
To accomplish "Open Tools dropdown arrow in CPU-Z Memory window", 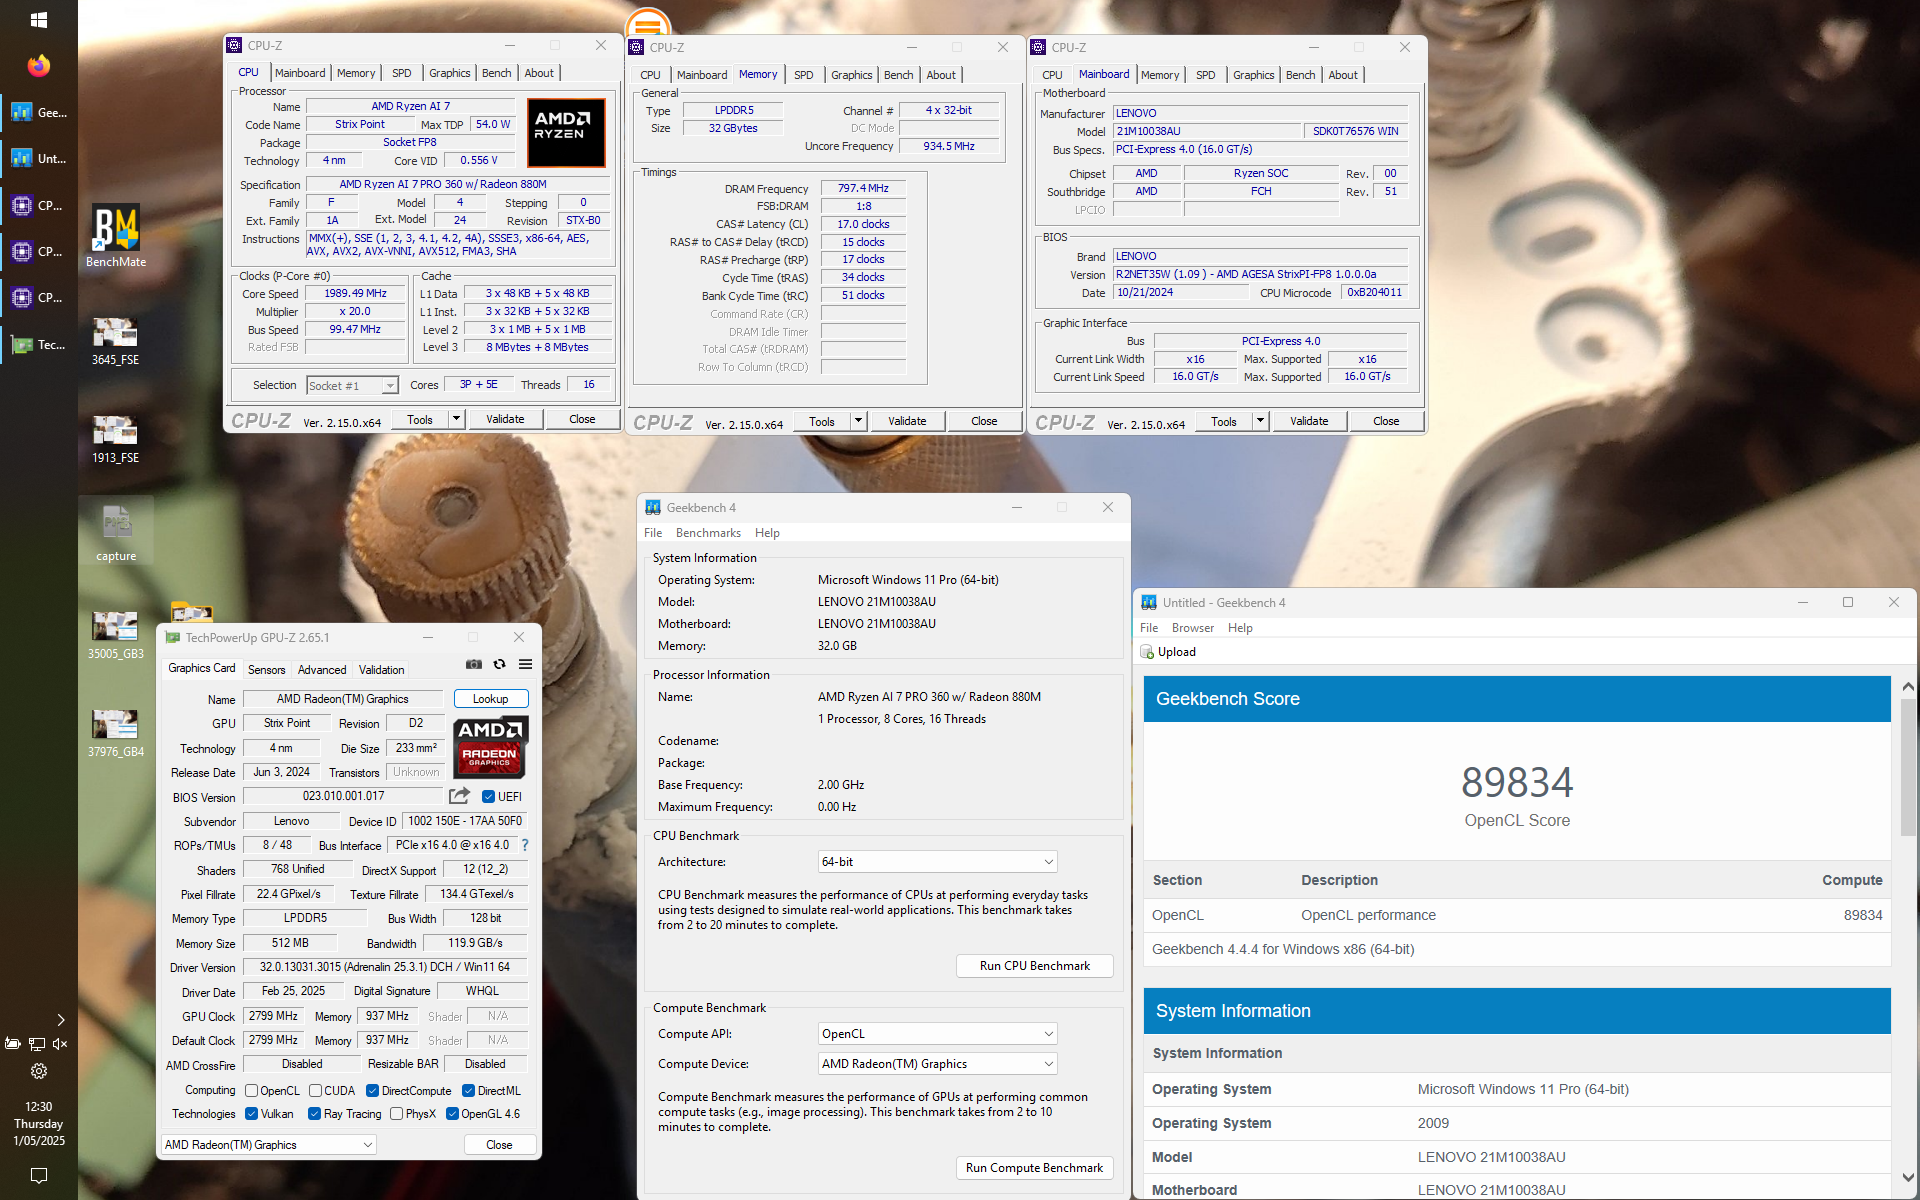I will tap(858, 421).
